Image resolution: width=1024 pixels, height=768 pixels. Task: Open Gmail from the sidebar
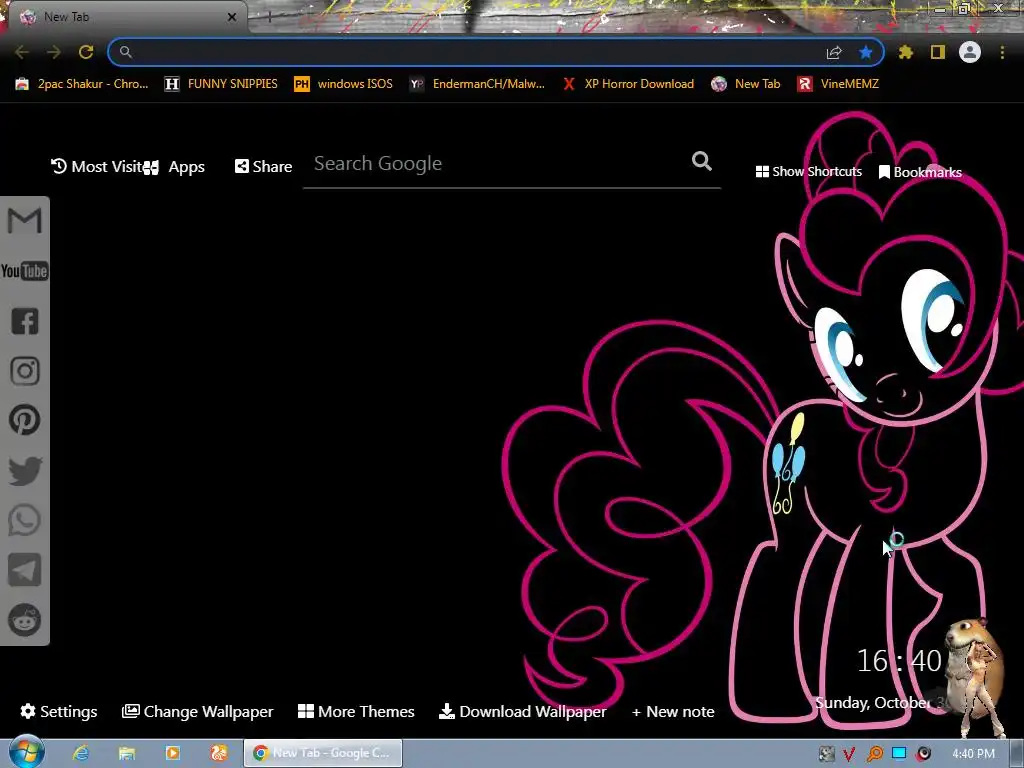pos(24,221)
